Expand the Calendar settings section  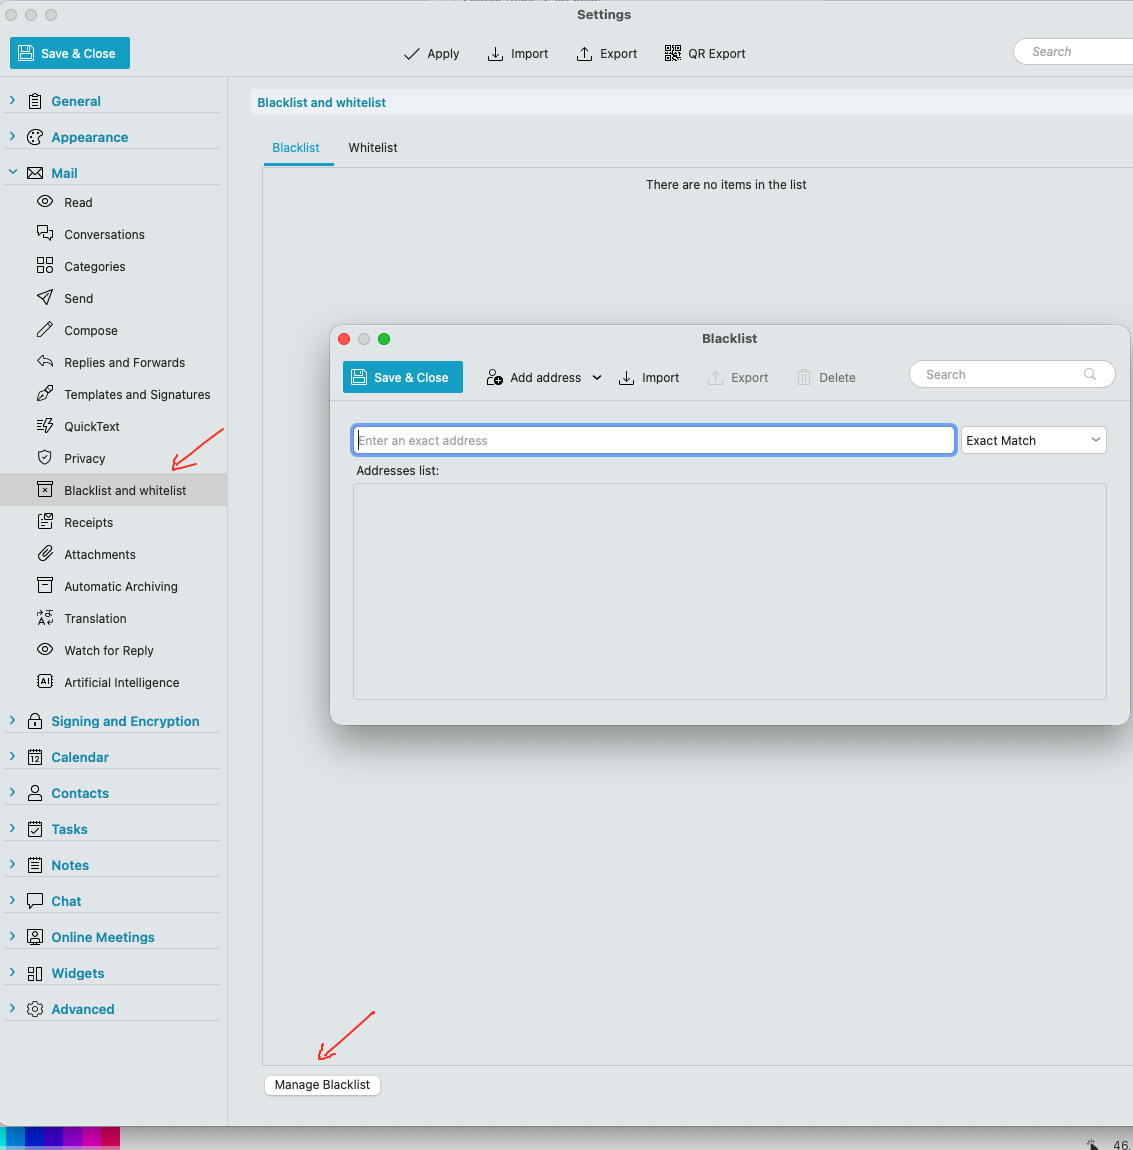(13, 757)
